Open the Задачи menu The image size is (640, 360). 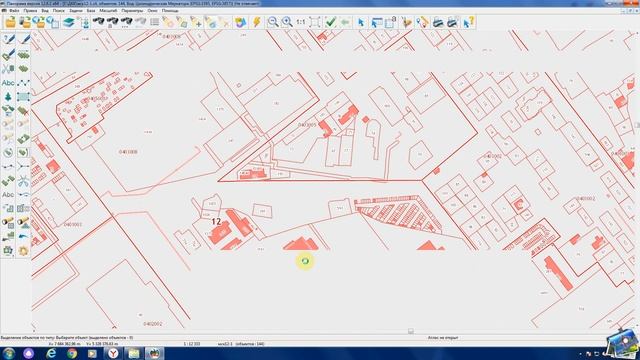(76, 11)
